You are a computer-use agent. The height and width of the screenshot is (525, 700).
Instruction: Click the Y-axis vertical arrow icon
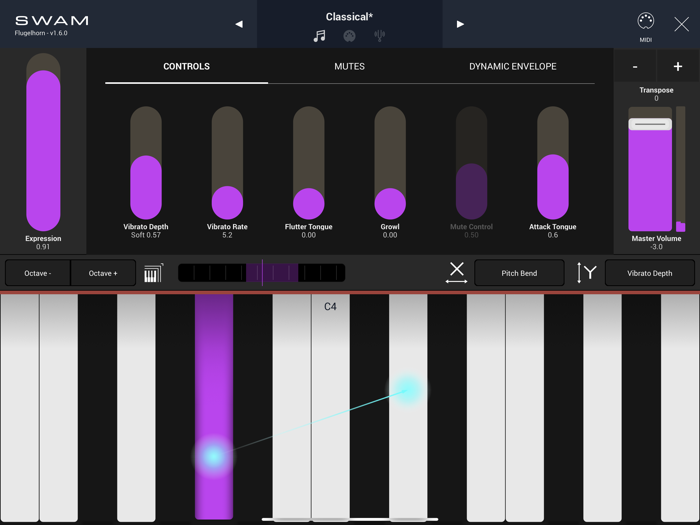click(587, 273)
